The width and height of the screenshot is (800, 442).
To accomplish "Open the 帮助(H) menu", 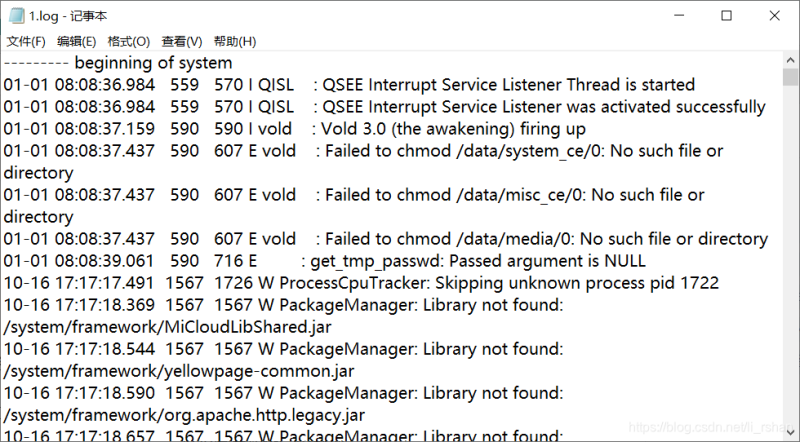I will point(235,41).
